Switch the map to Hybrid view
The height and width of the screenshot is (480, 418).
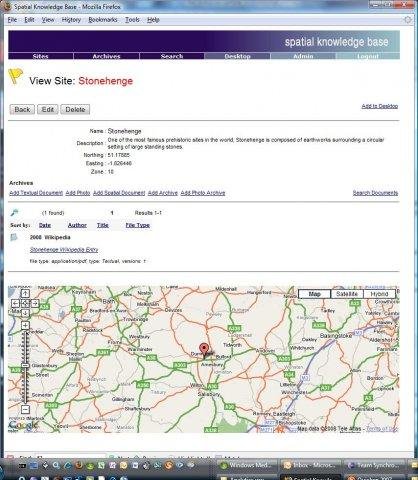379,294
